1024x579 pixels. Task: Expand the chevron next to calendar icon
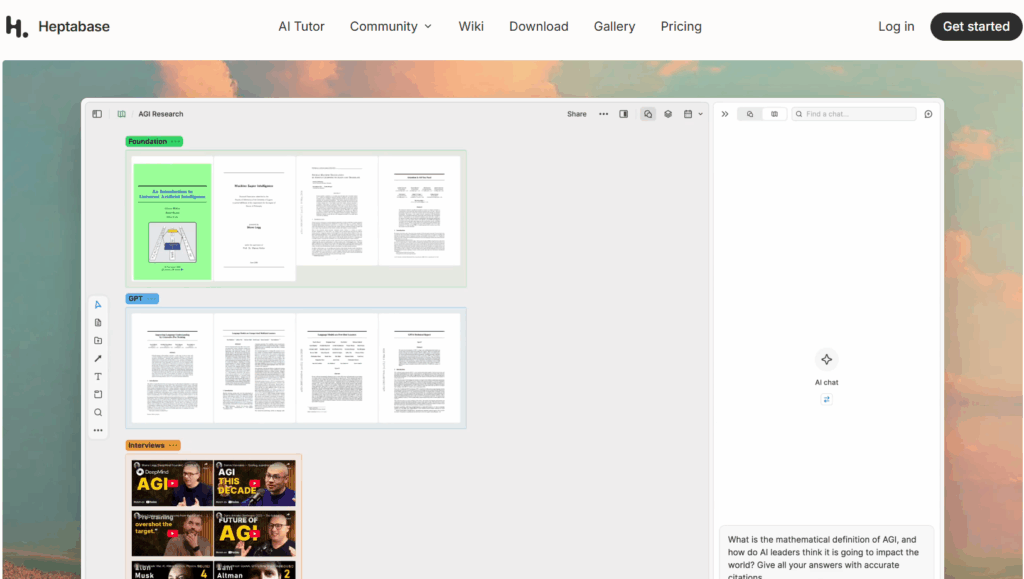point(701,114)
